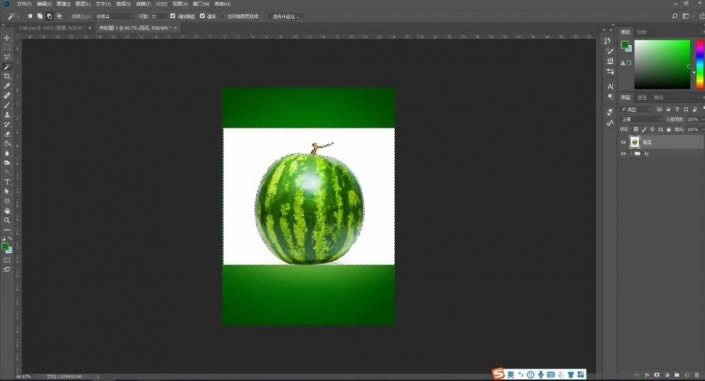The image size is (705, 381).
Task: Open the Character panel icon (A)
Action: [610, 86]
